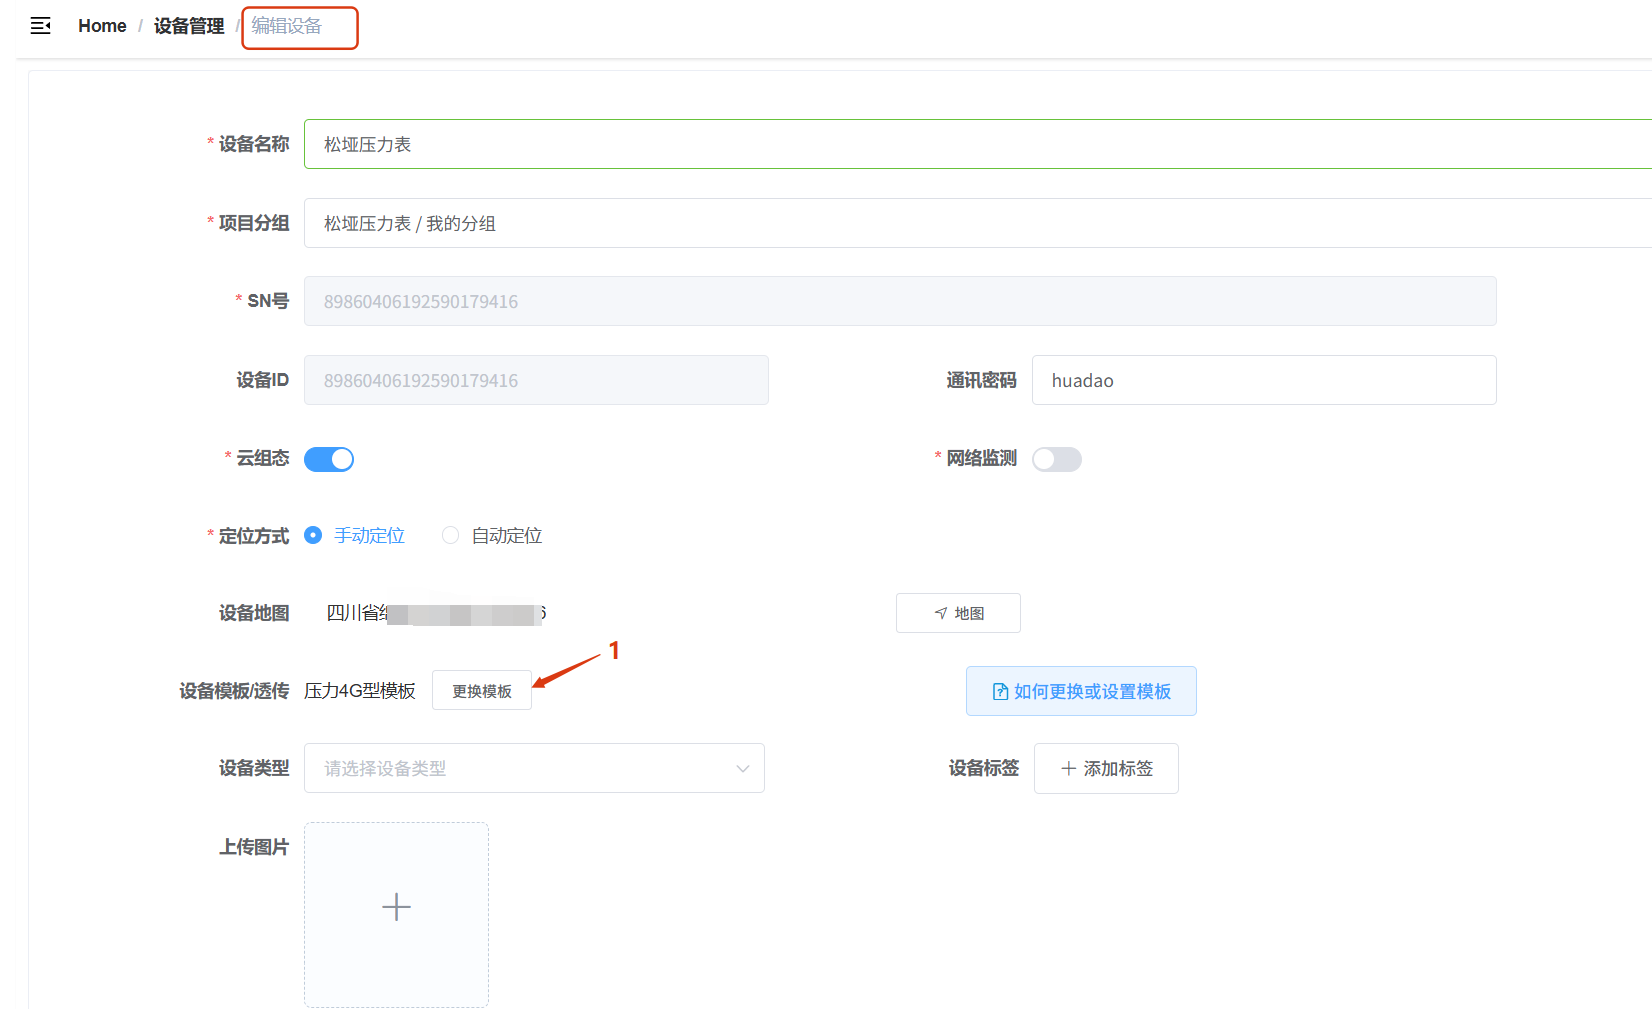
Task: Edit the 设备名称 input field
Action: 978,144
